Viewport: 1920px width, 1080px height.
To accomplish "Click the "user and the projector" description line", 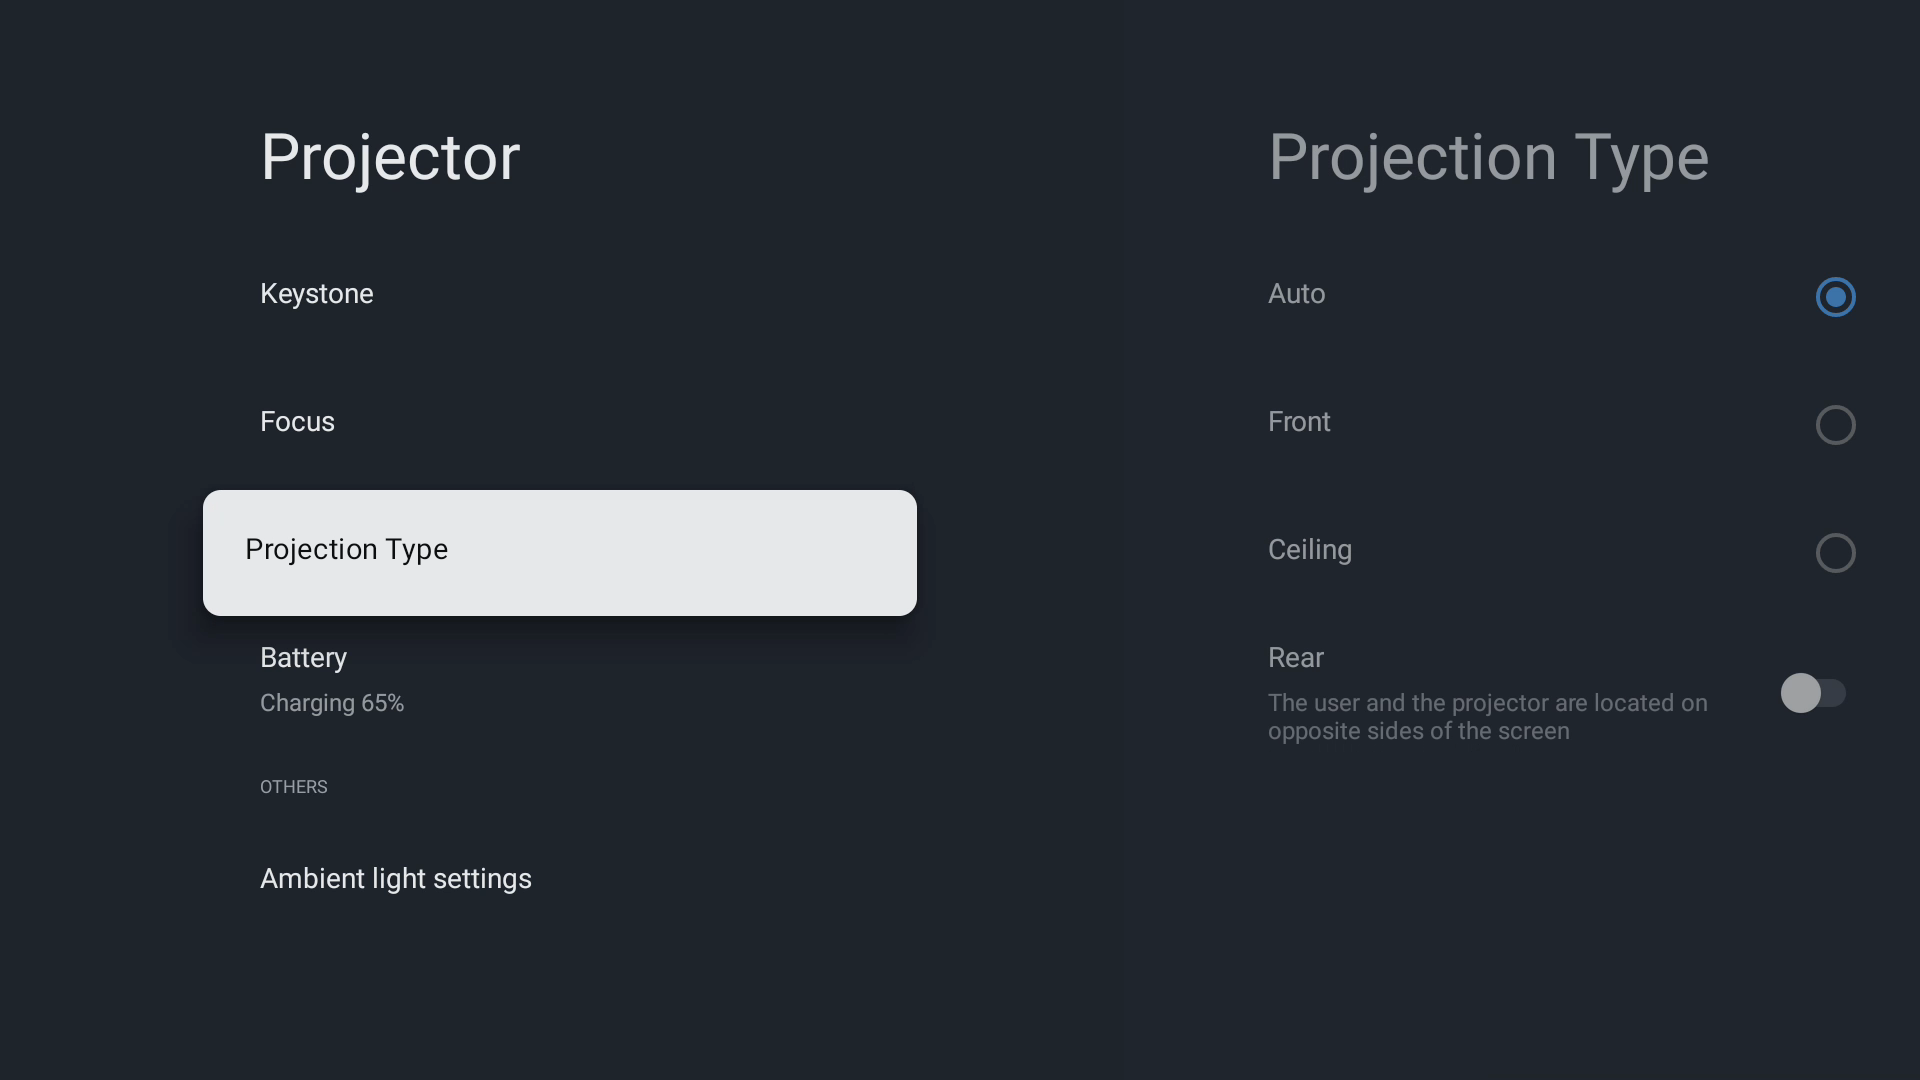I will tap(1487, 703).
